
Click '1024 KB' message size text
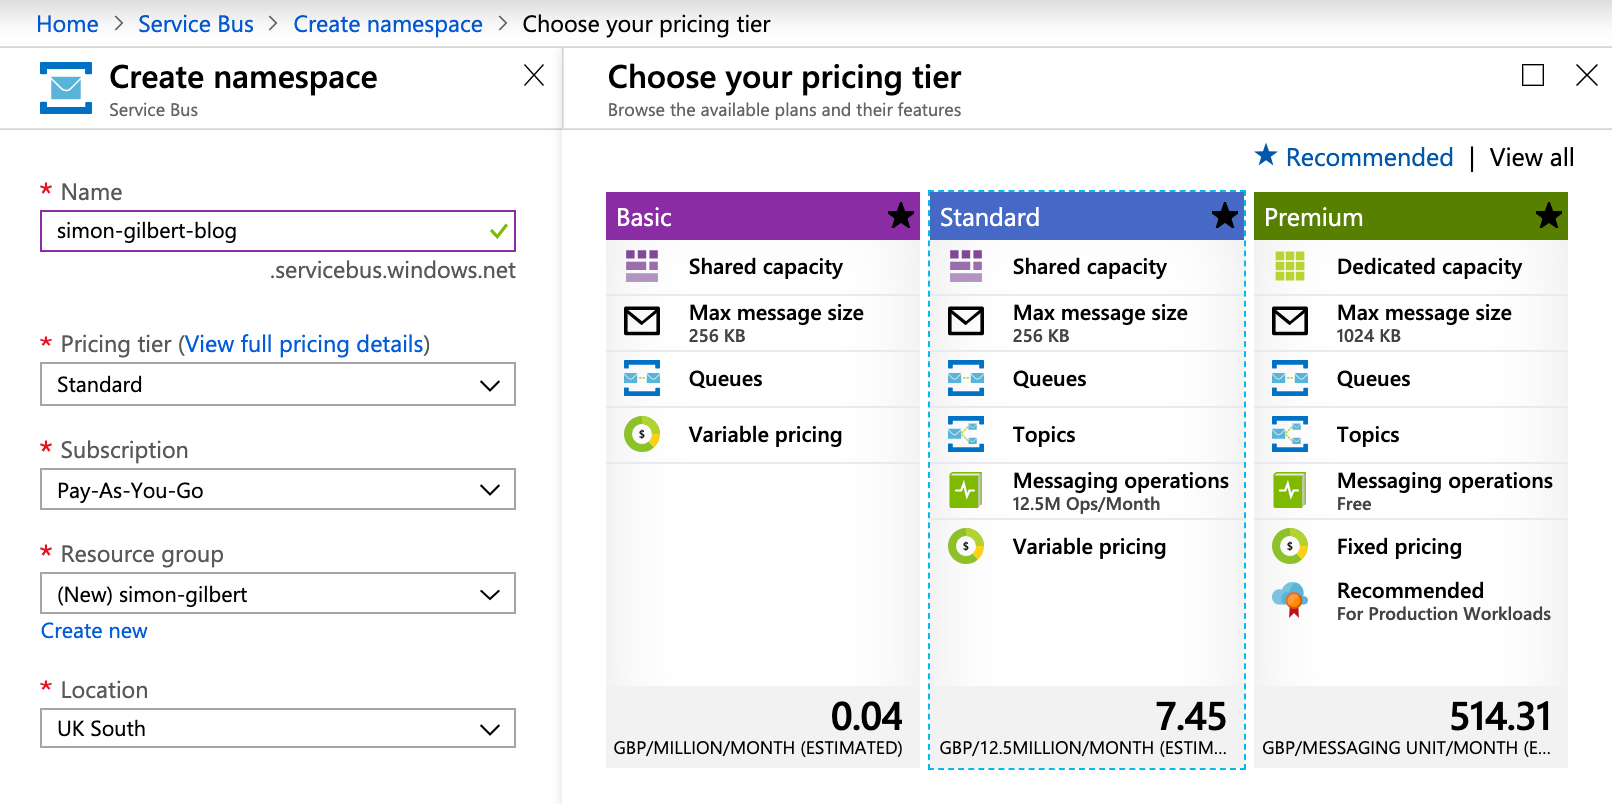point(1368,336)
